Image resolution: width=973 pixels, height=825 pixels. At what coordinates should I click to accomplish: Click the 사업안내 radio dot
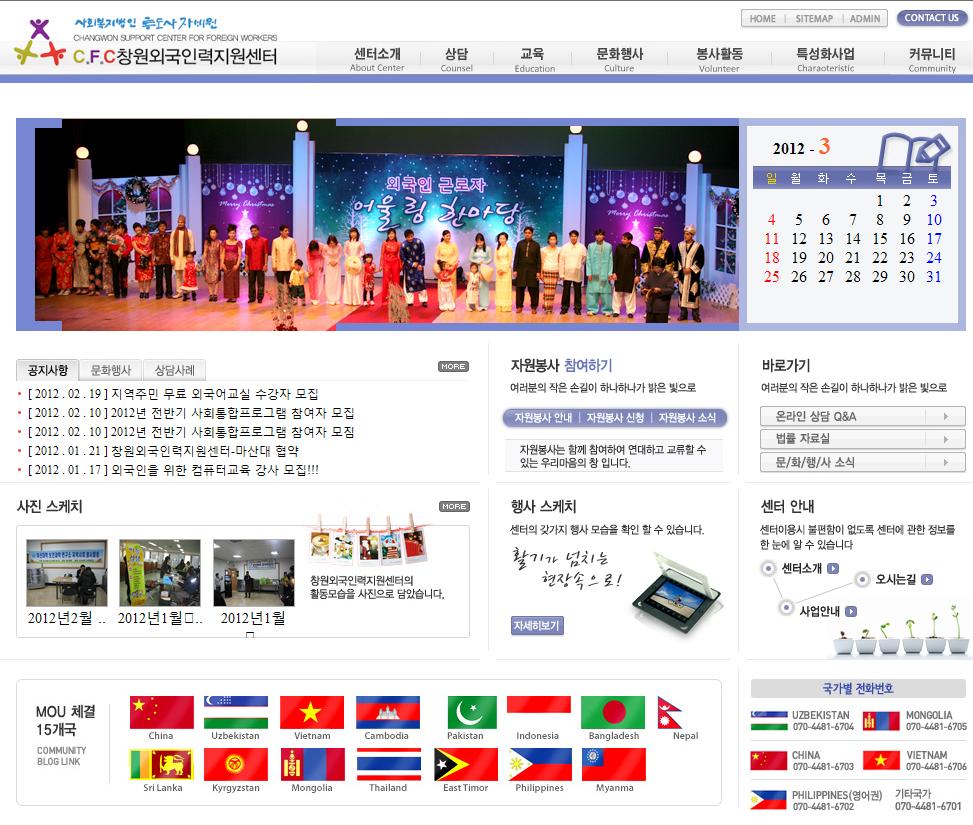[x=786, y=607]
